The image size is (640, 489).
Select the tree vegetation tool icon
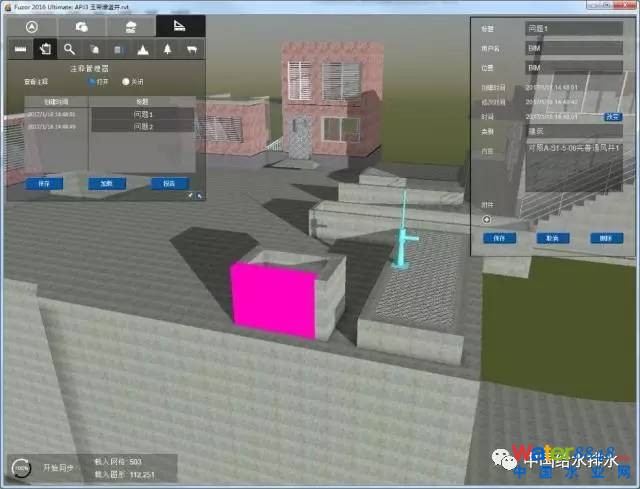[166, 48]
